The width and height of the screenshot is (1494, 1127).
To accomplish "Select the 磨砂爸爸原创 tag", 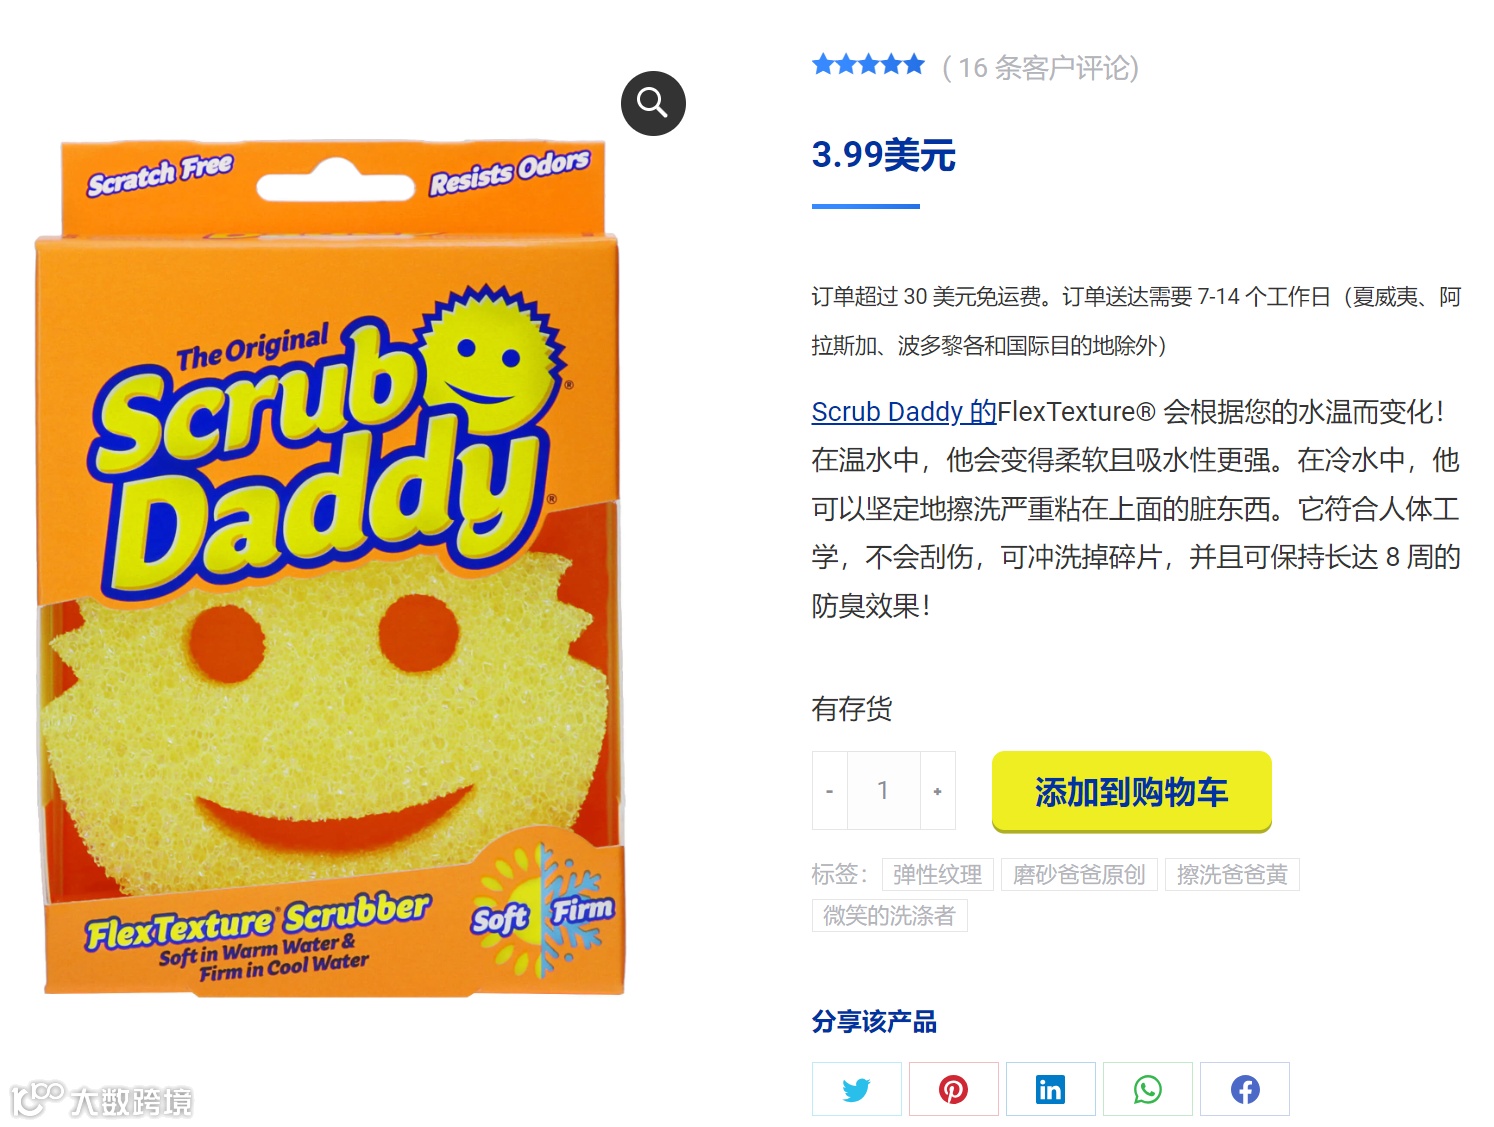I will point(1079,875).
